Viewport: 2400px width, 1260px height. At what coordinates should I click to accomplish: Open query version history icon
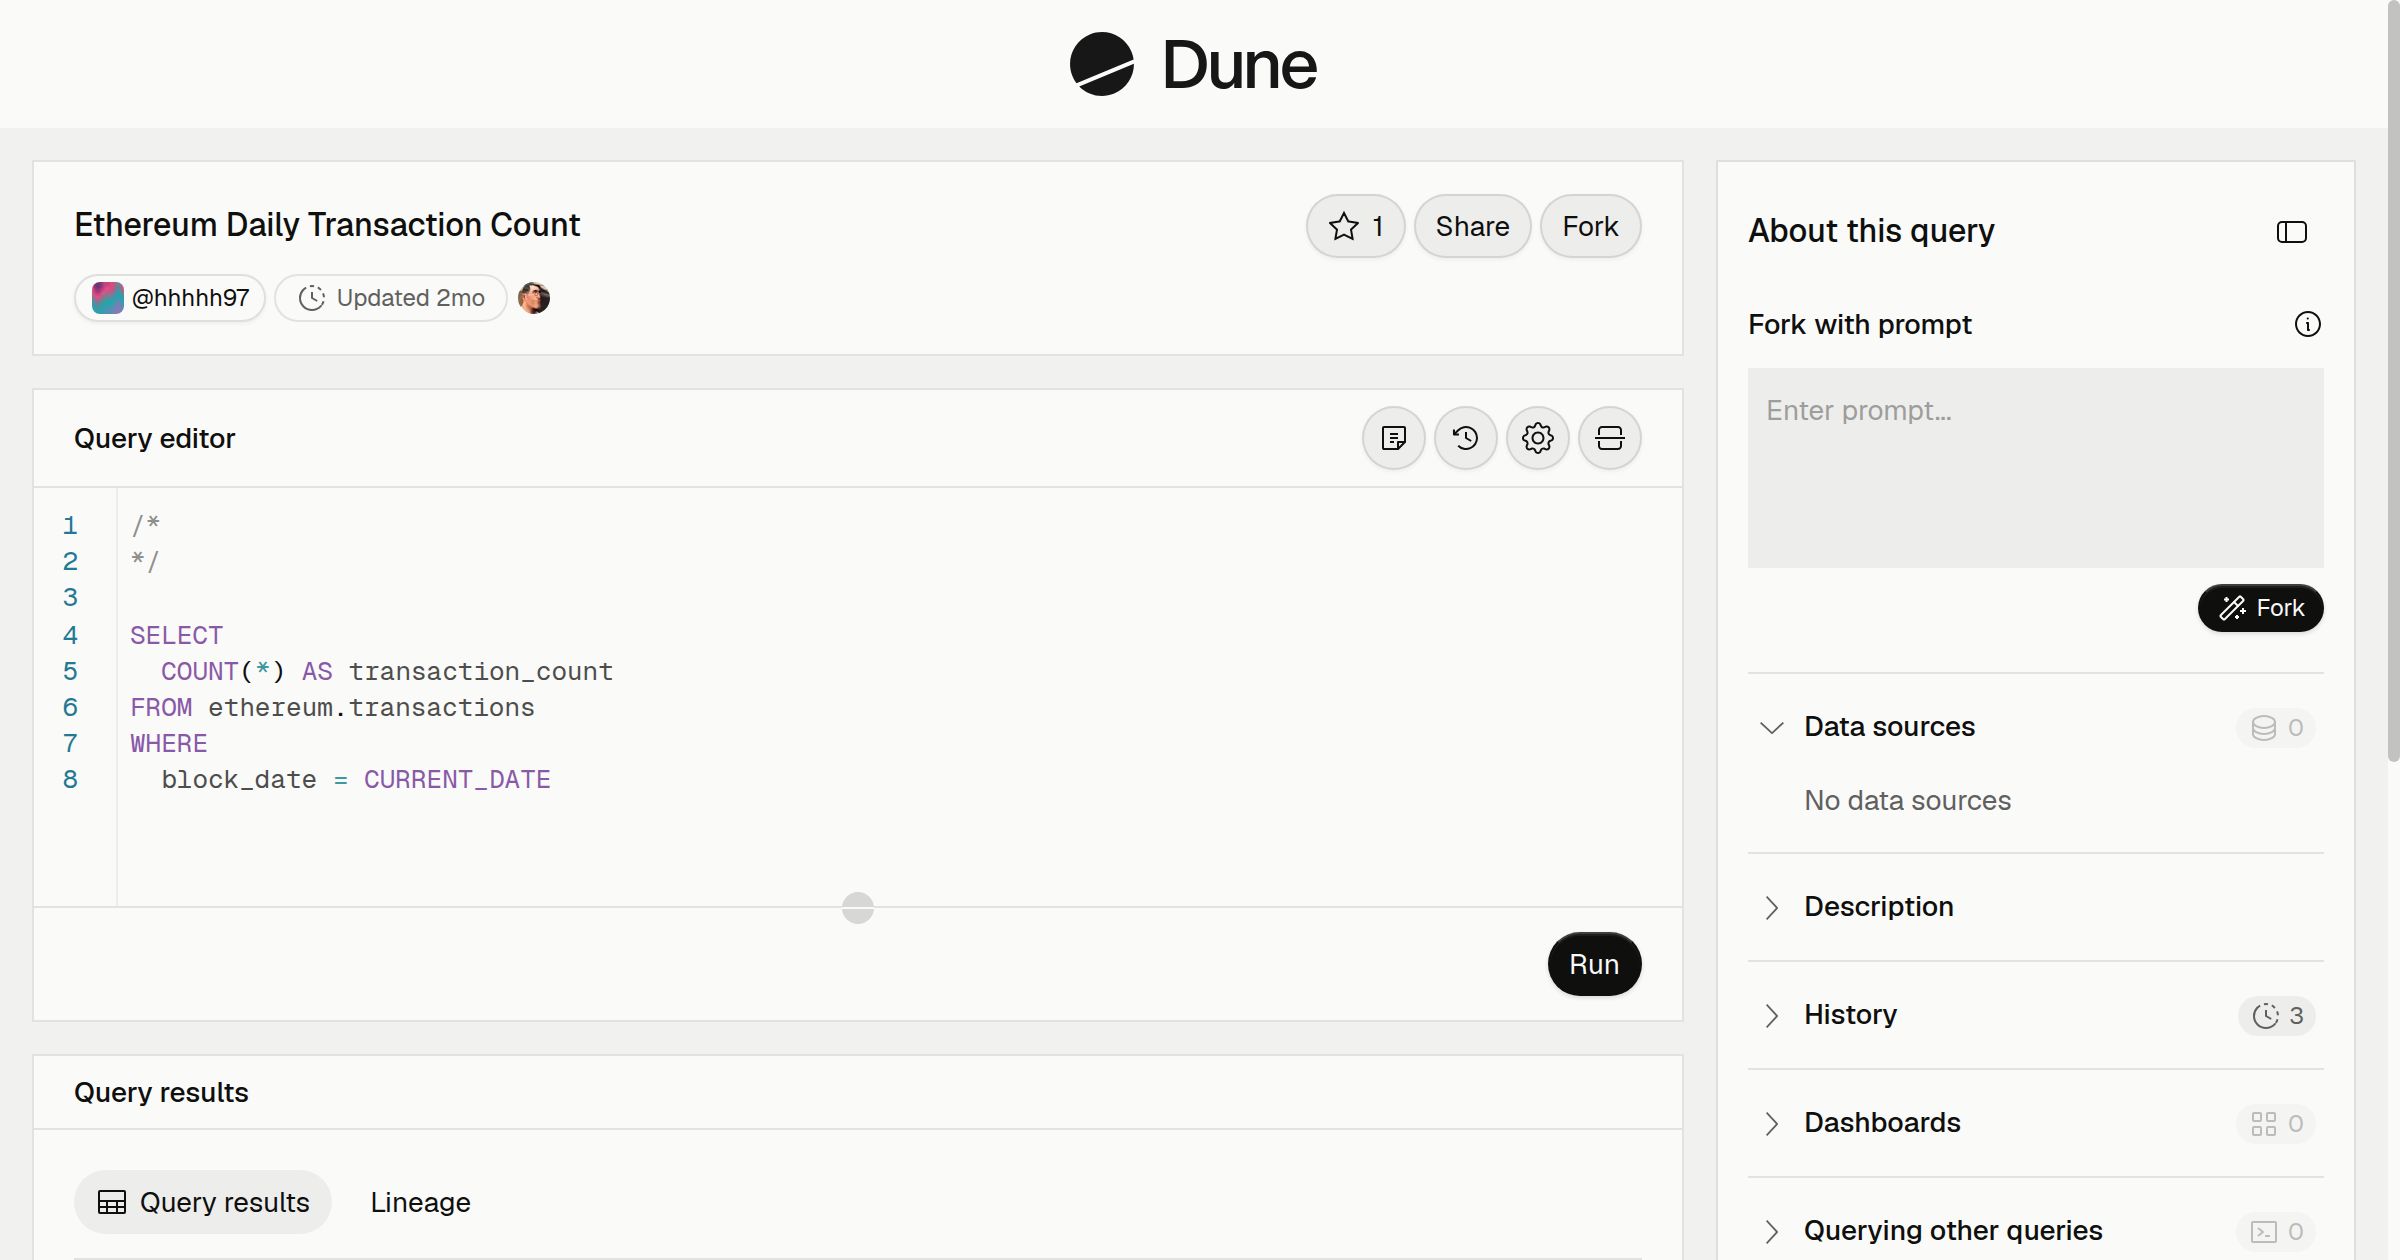[1466, 438]
